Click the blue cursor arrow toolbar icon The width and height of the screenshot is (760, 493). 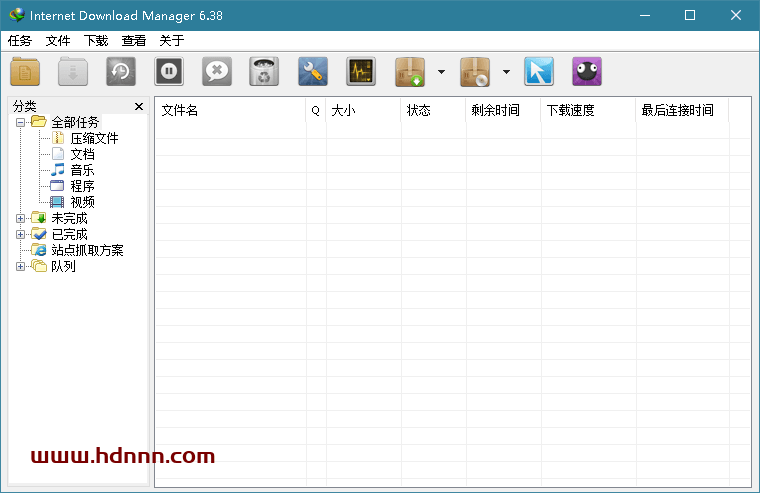coord(539,72)
